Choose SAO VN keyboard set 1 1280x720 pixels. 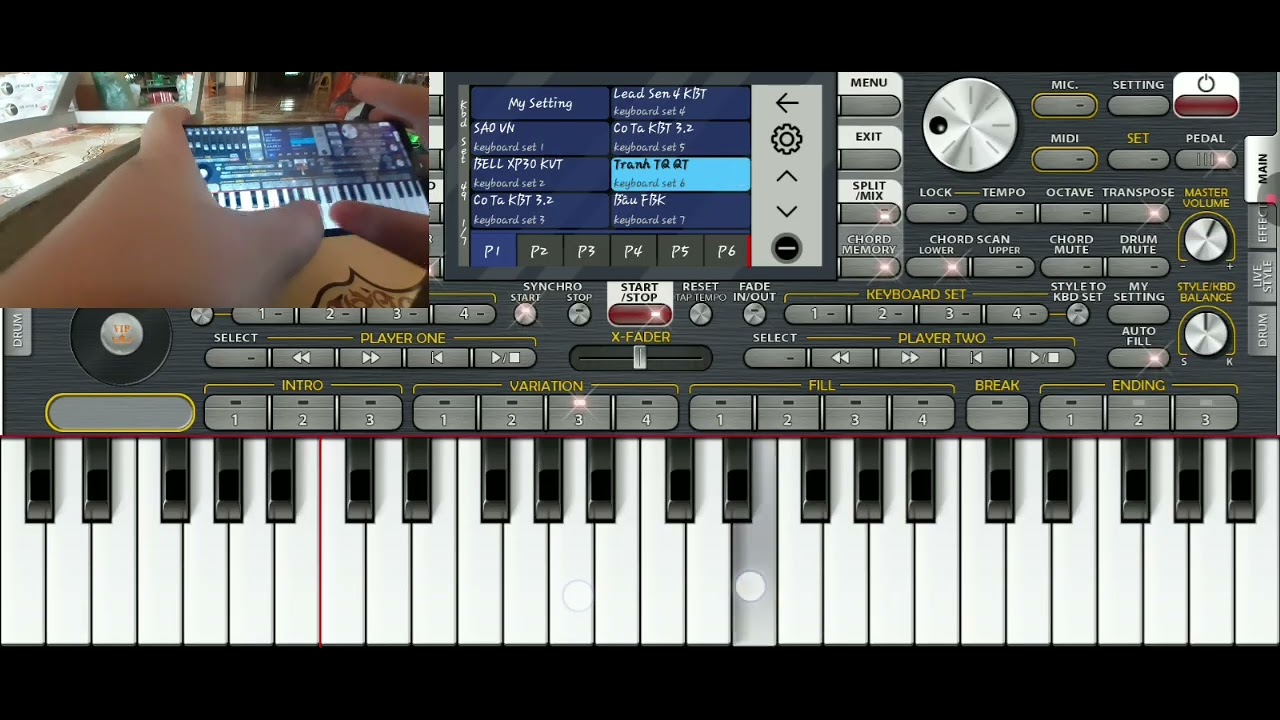[539, 137]
